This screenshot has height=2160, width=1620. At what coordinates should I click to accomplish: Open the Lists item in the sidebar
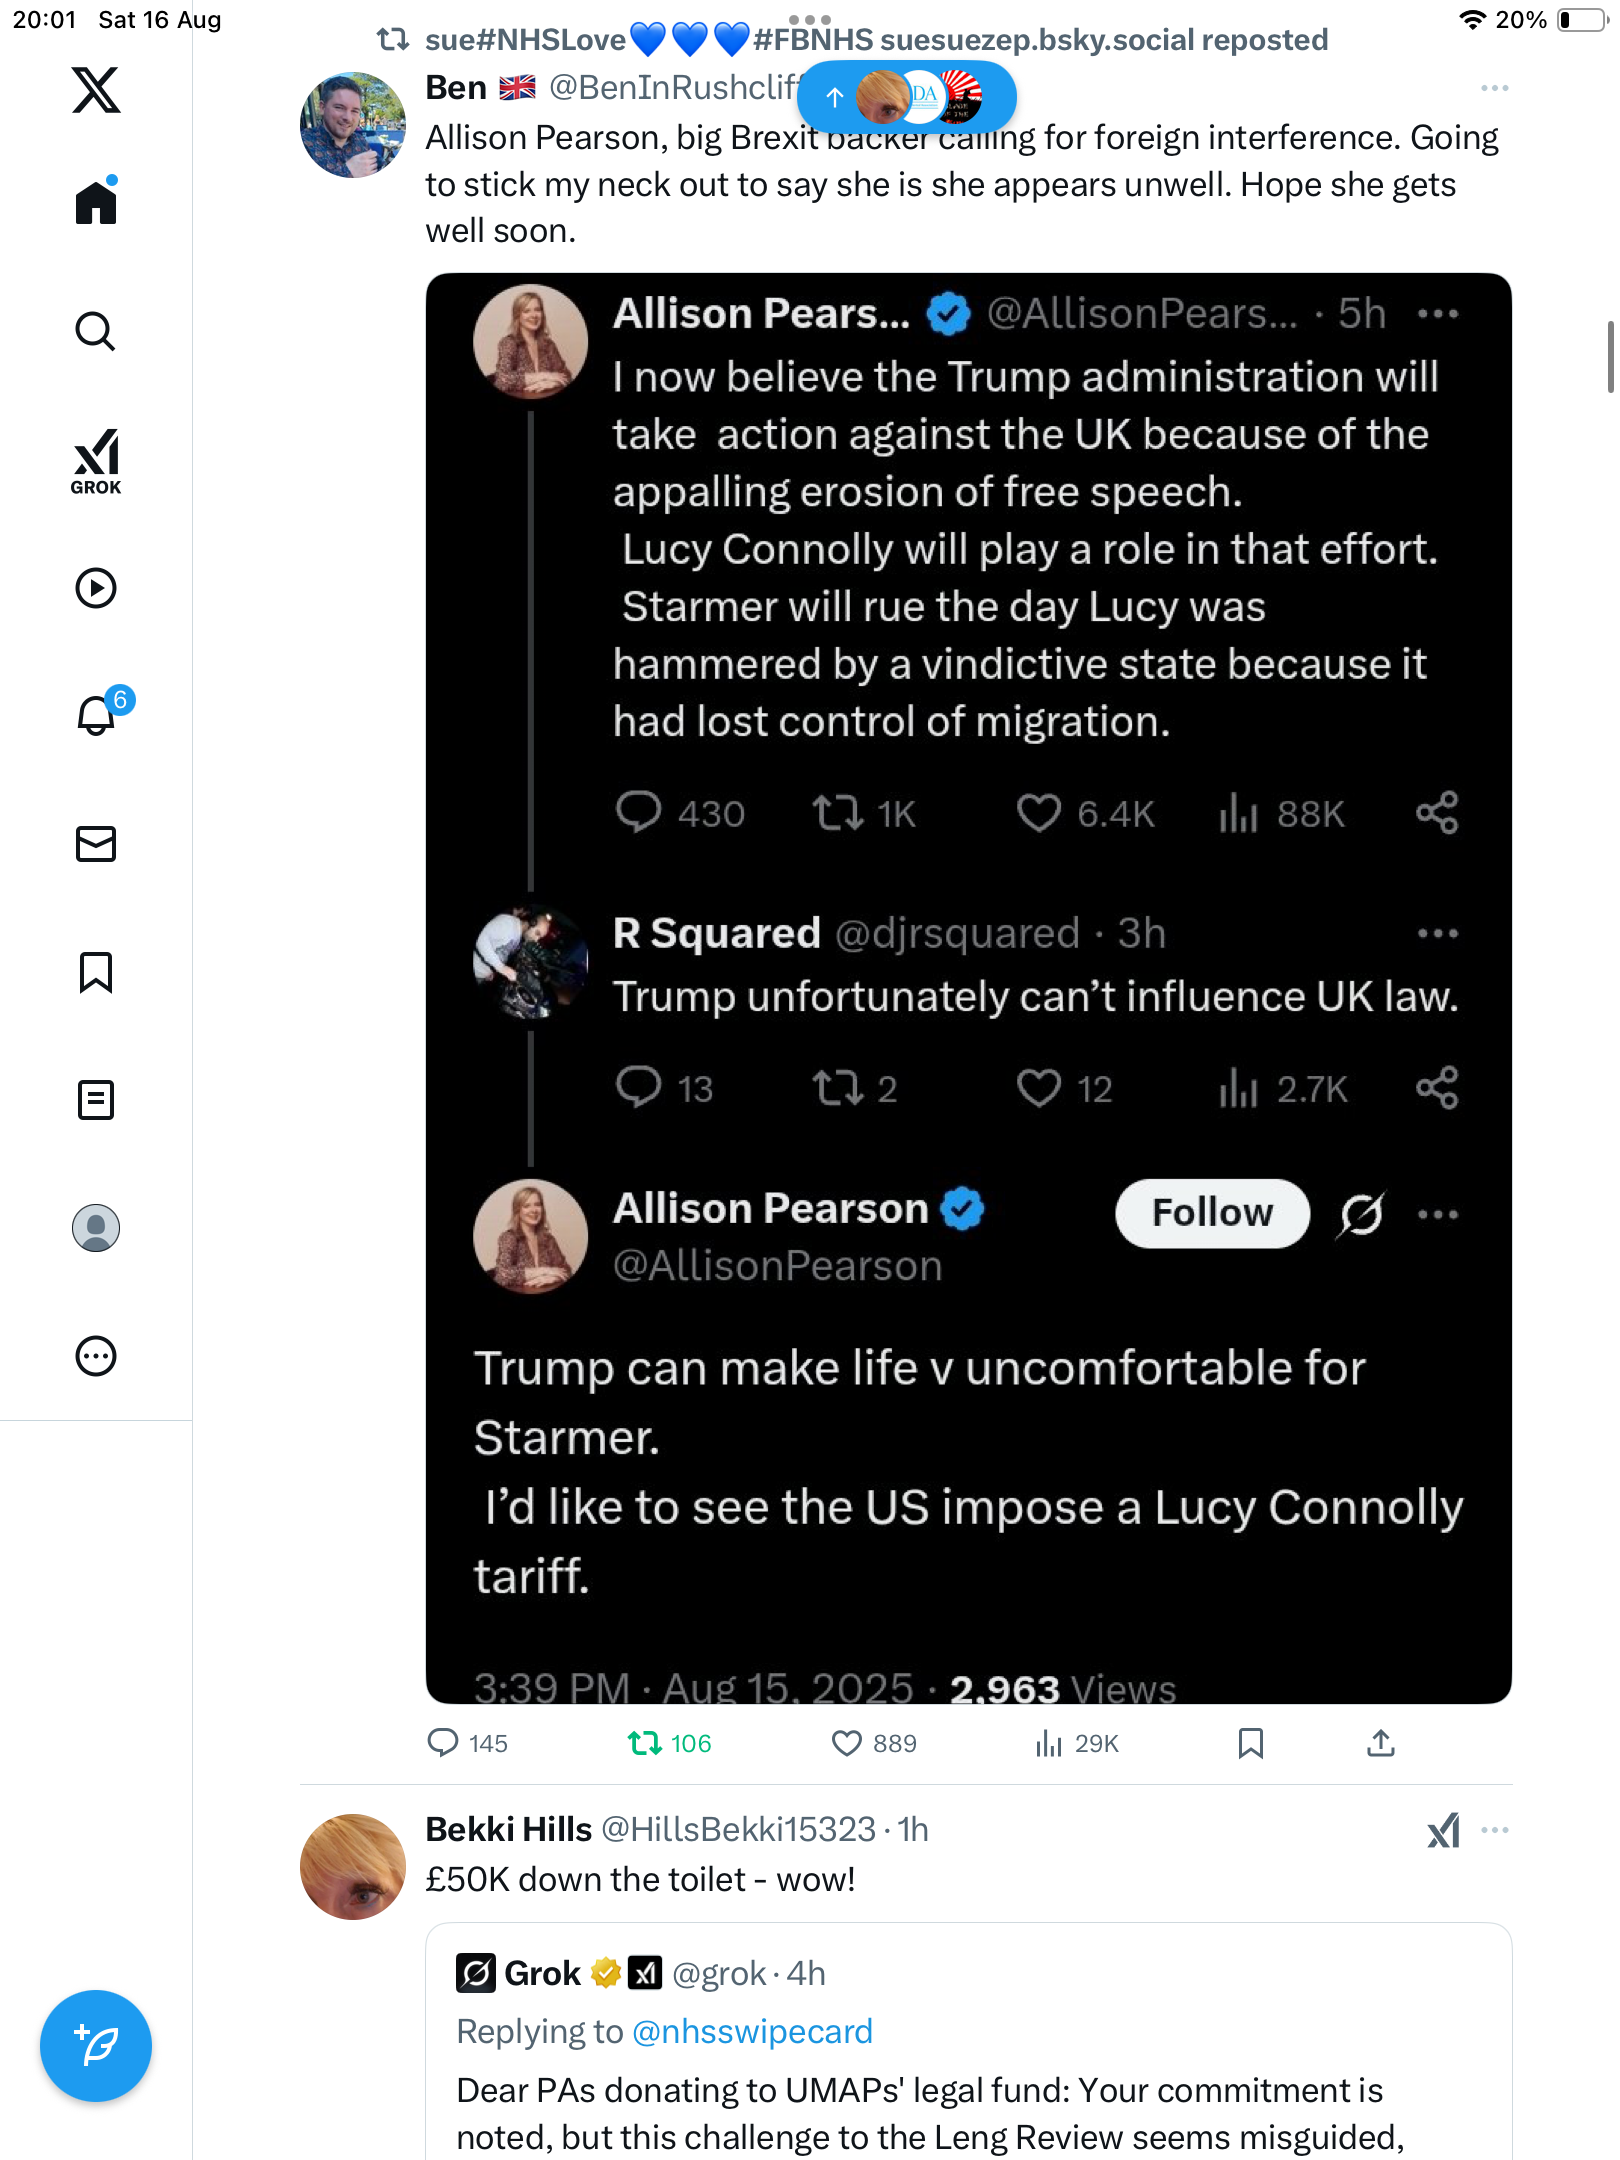pyautogui.click(x=96, y=1100)
